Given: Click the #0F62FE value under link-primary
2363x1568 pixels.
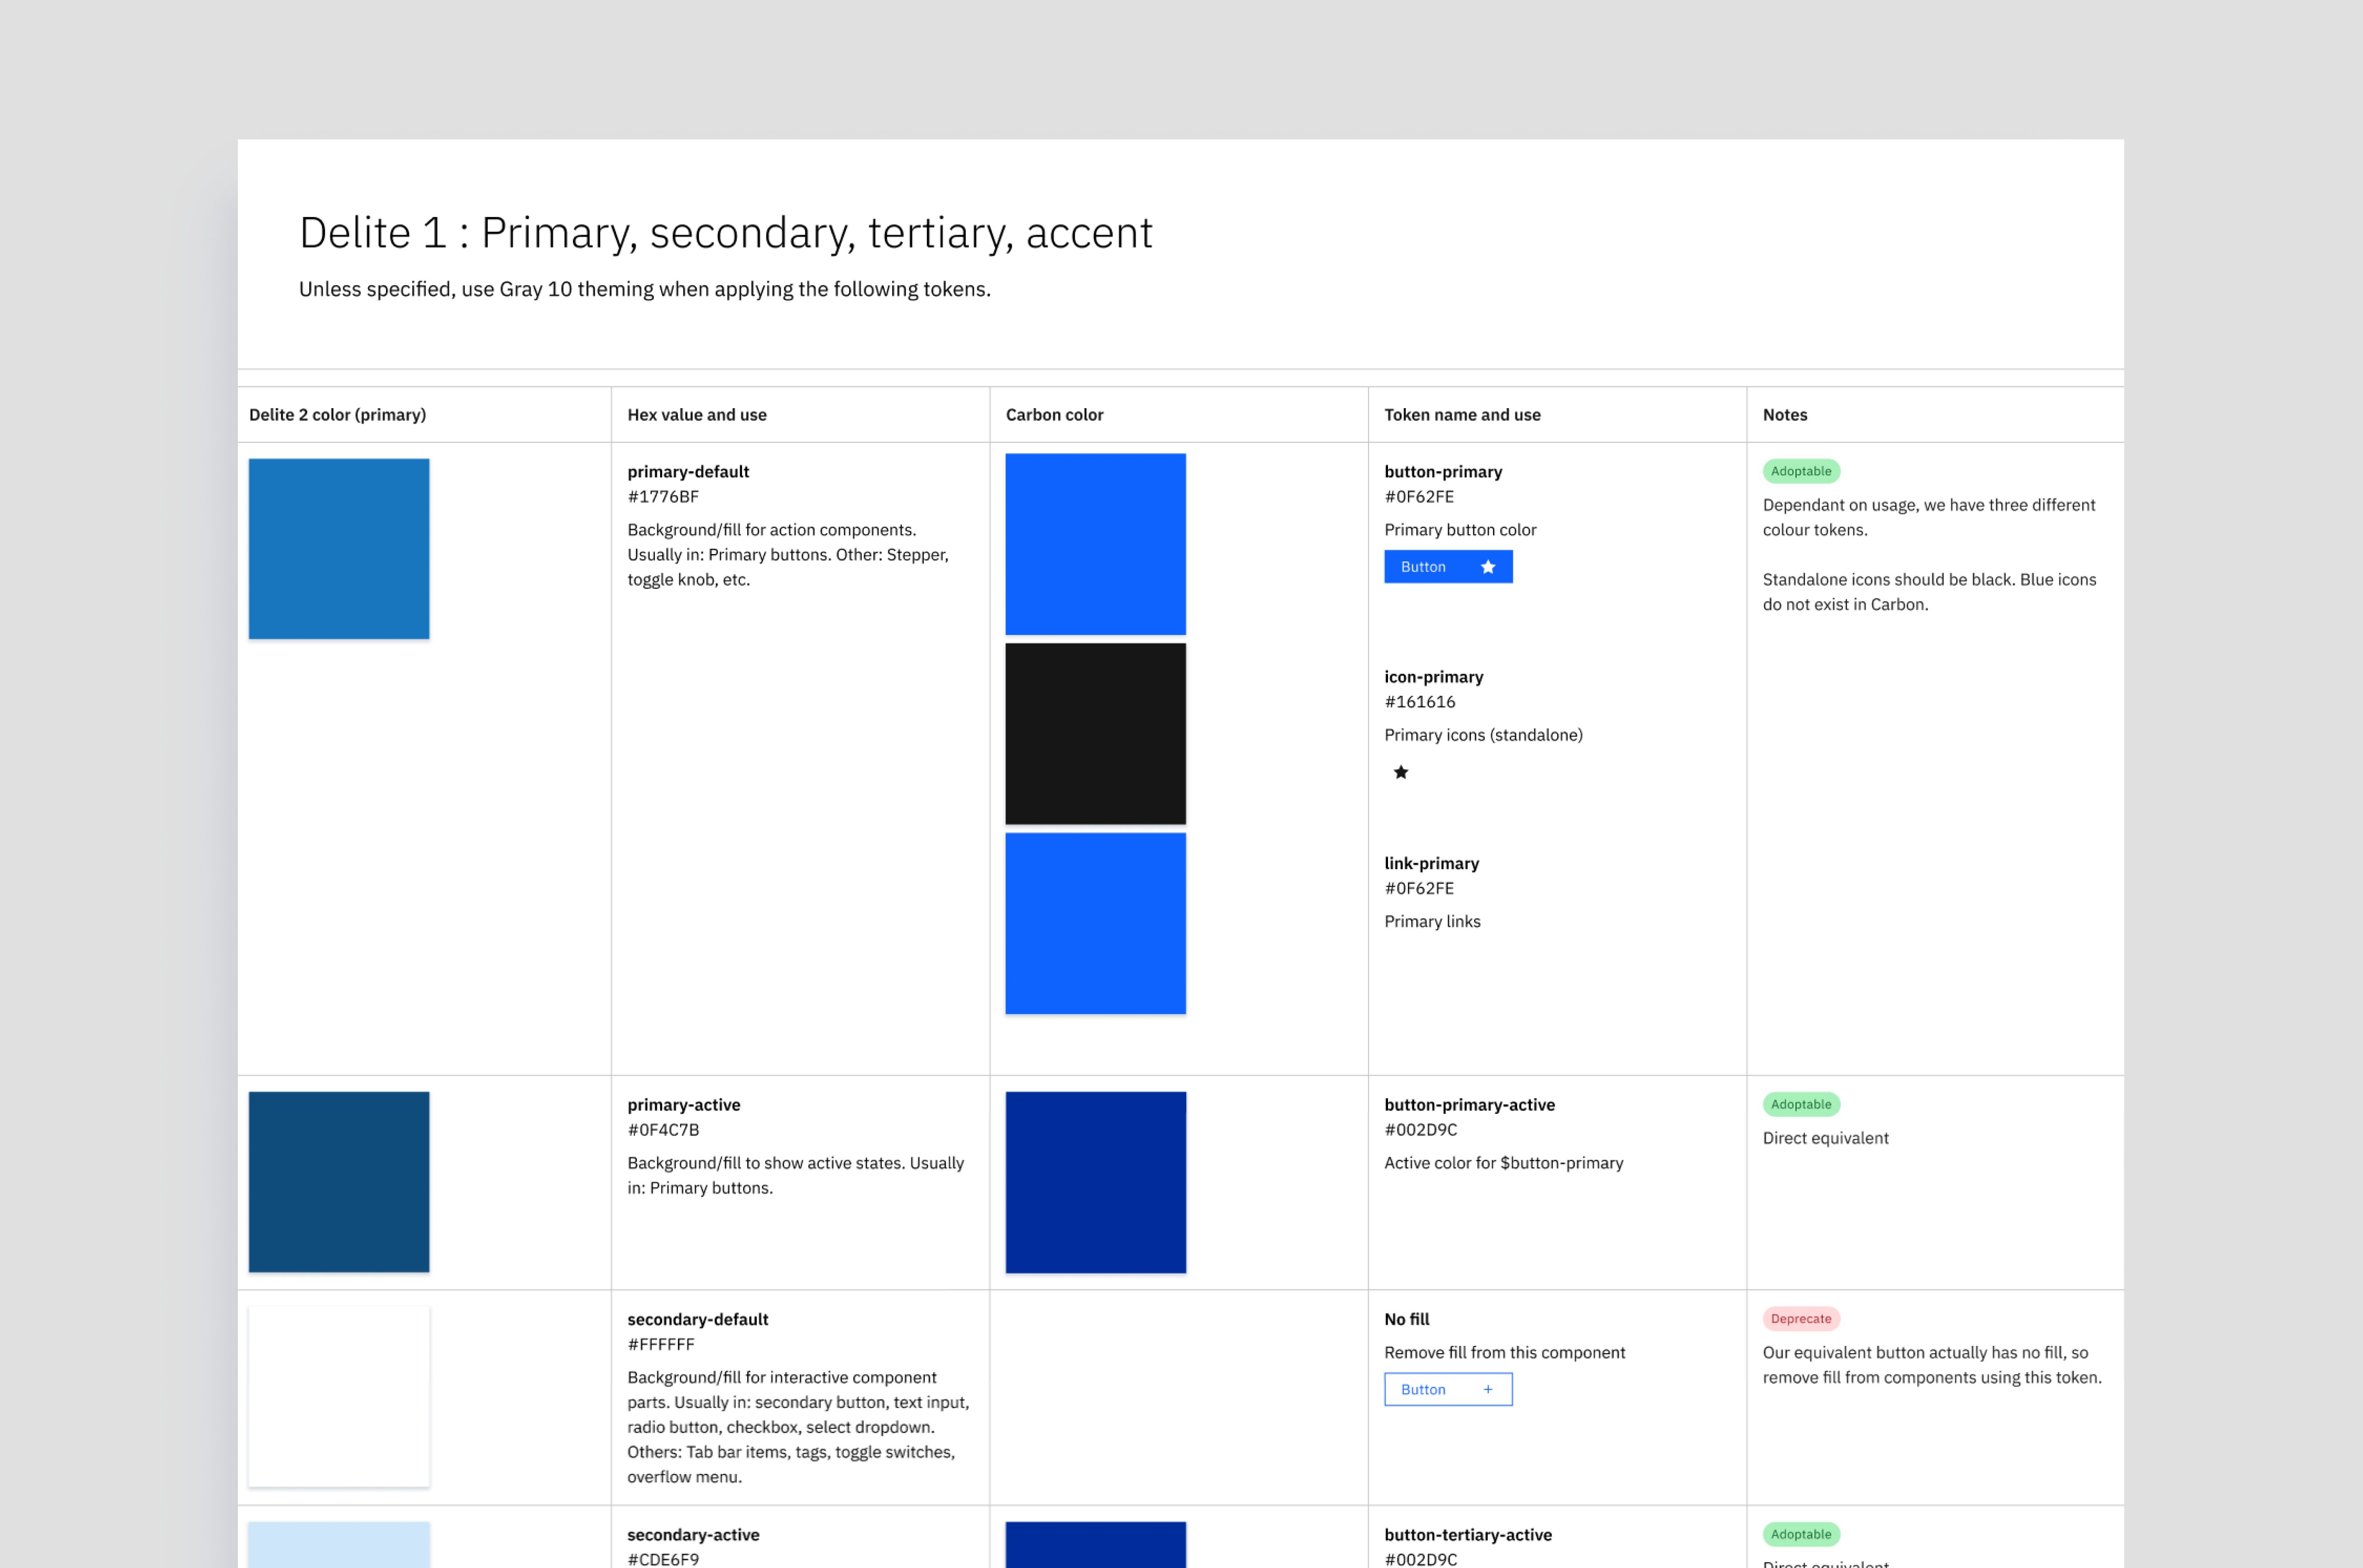Looking at the screenshot, I should 1419,888.
